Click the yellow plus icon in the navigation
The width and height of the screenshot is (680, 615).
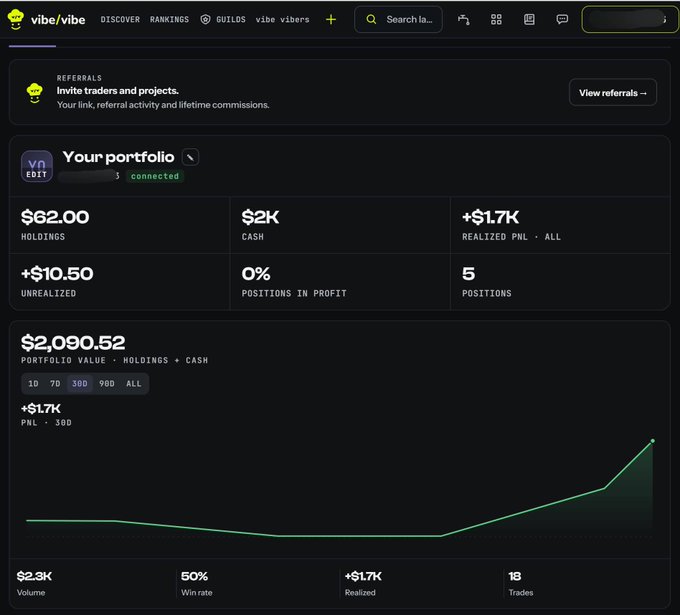[331, 20]
